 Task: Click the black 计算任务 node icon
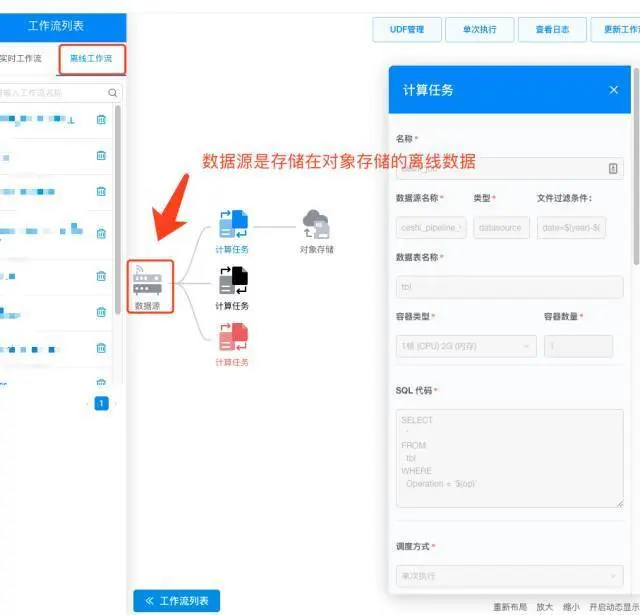pyautogui.click(x=233, y=280)
